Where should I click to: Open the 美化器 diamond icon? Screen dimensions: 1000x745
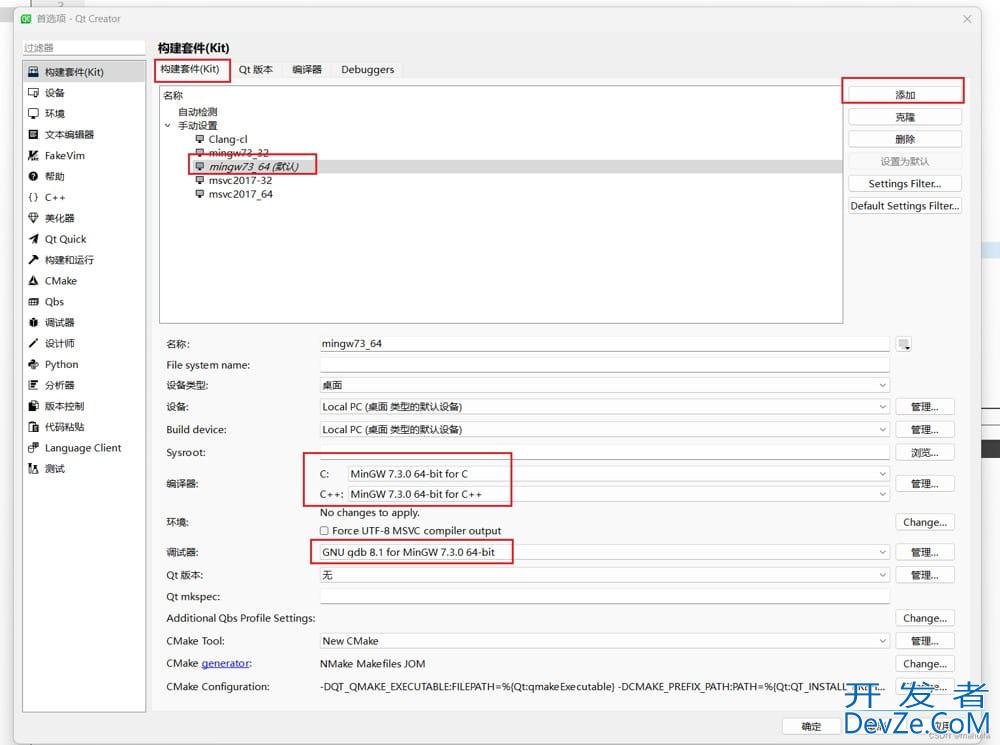coord(33,218)
